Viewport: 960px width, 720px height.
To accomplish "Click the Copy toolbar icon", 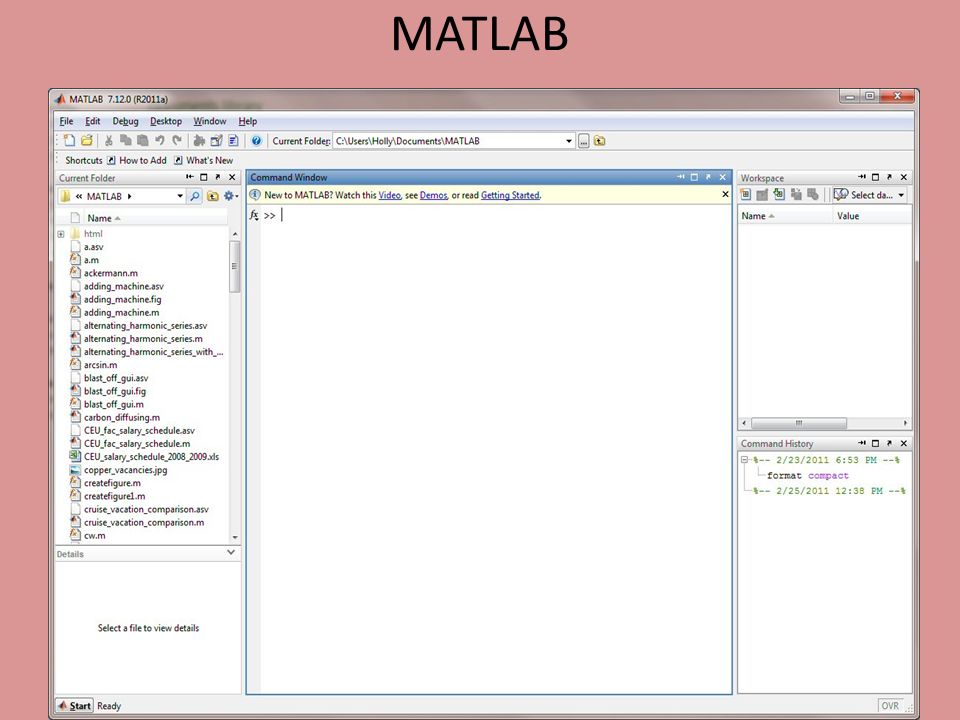I will pyautogui.click(x=126, y=141).
